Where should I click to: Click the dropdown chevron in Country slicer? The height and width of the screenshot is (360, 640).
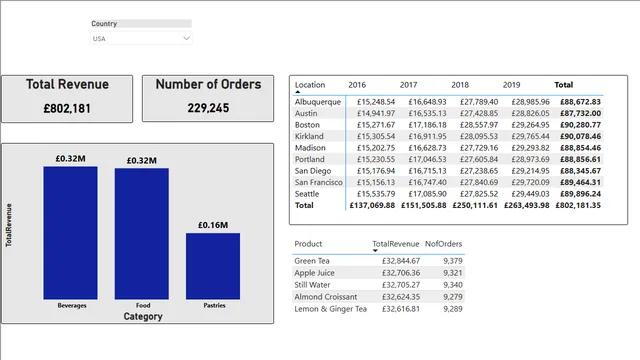(187, 38)
